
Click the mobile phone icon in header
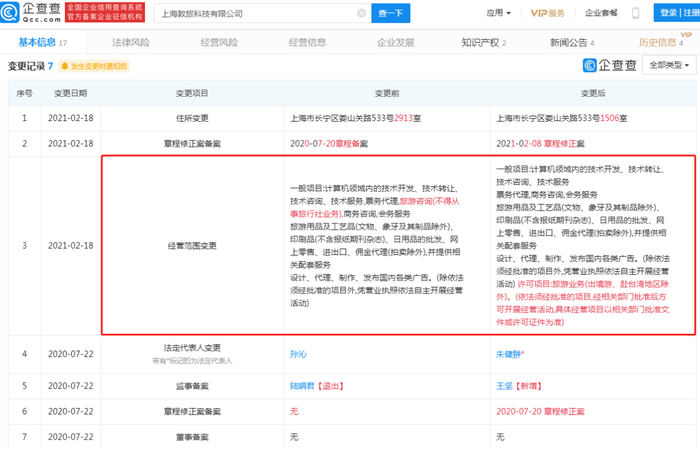pyautogui.click(x=636, y=13)
